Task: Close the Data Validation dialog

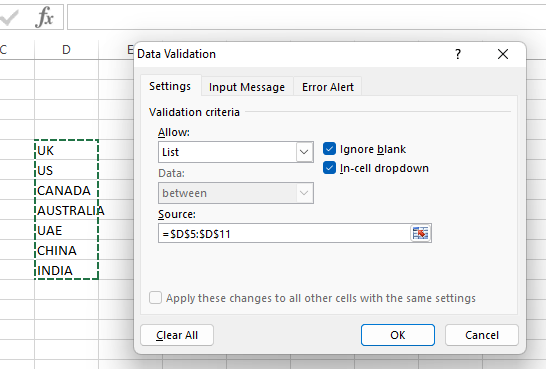Action: [503, 54]
